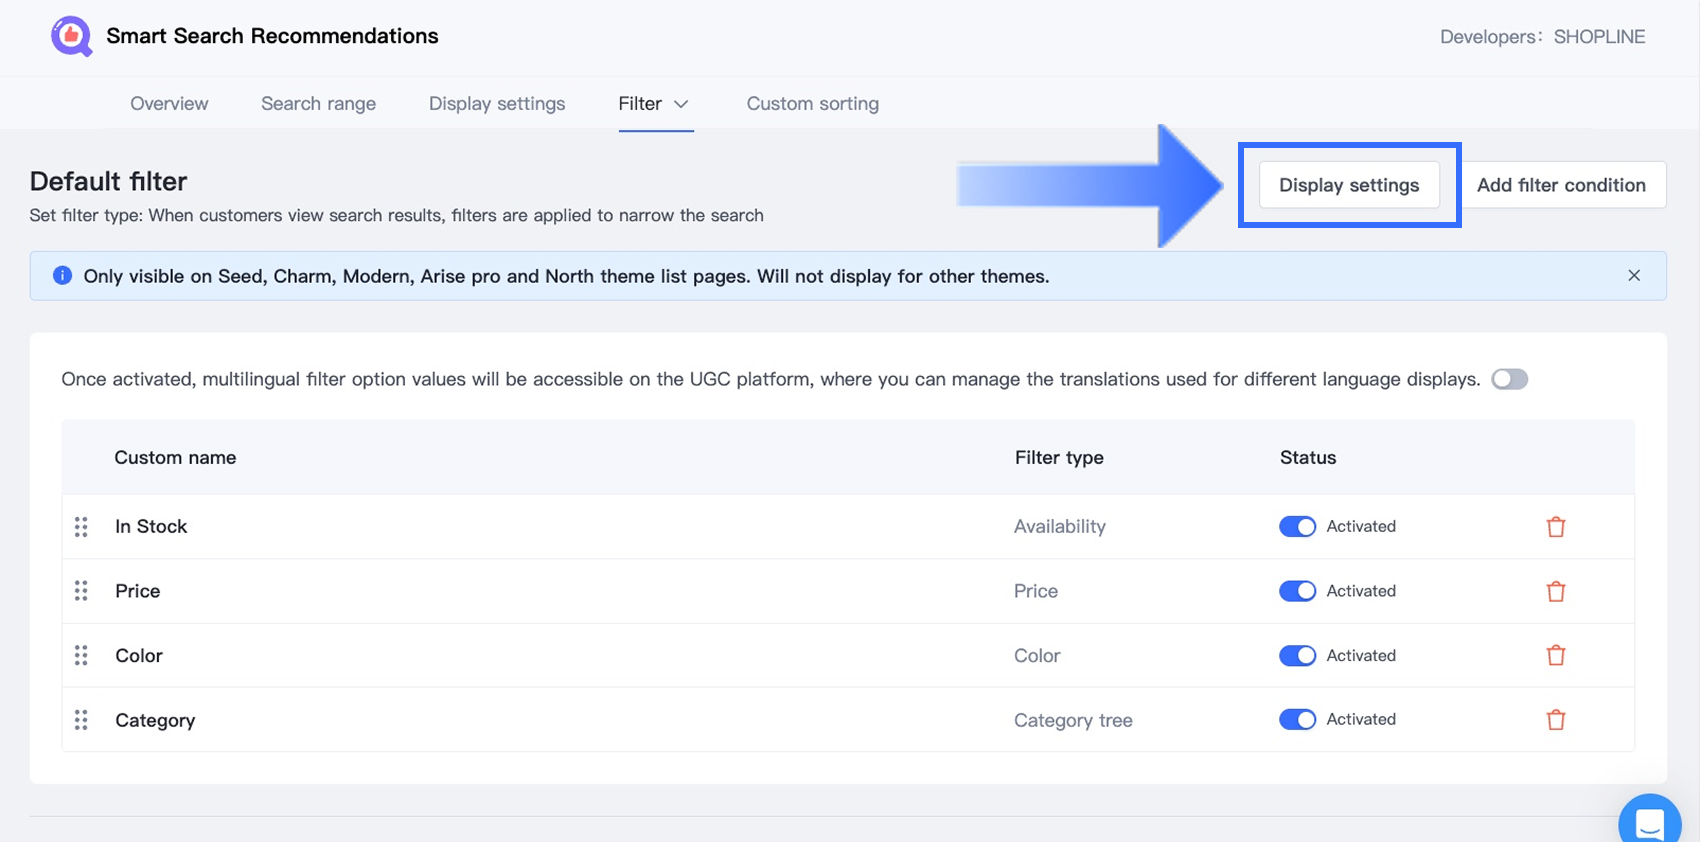
Task: Click drag handle for Category row
Action: (x=81, y=720)
